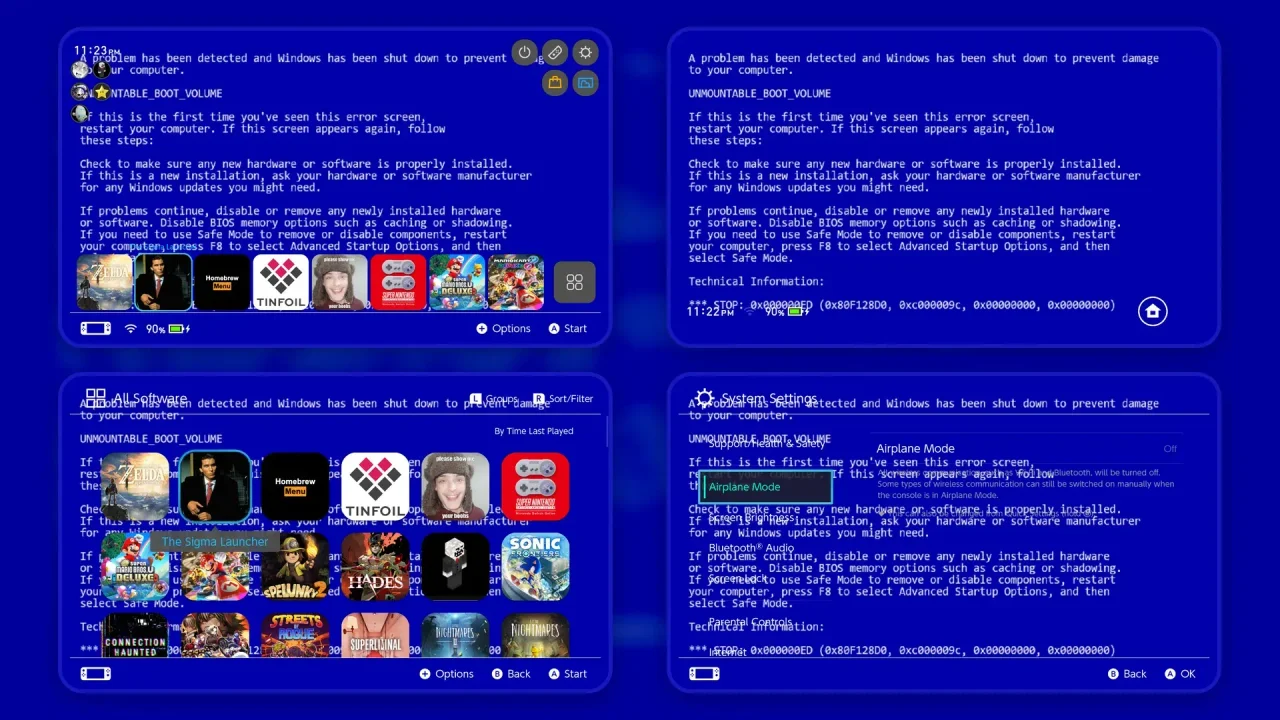This screenshot has width=1280, height=720.
Task: Click the 'By Time Last Played' label
Action: [x=534, y=431]
